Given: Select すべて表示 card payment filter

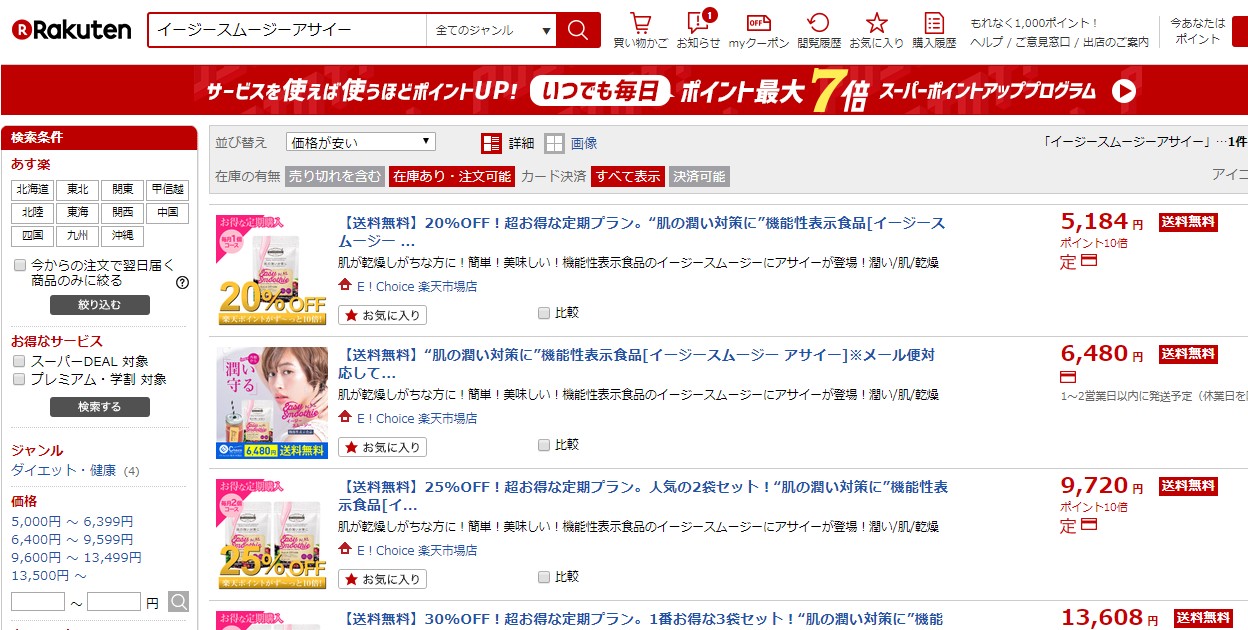Looking at the screenshot, I should (627, 176).
